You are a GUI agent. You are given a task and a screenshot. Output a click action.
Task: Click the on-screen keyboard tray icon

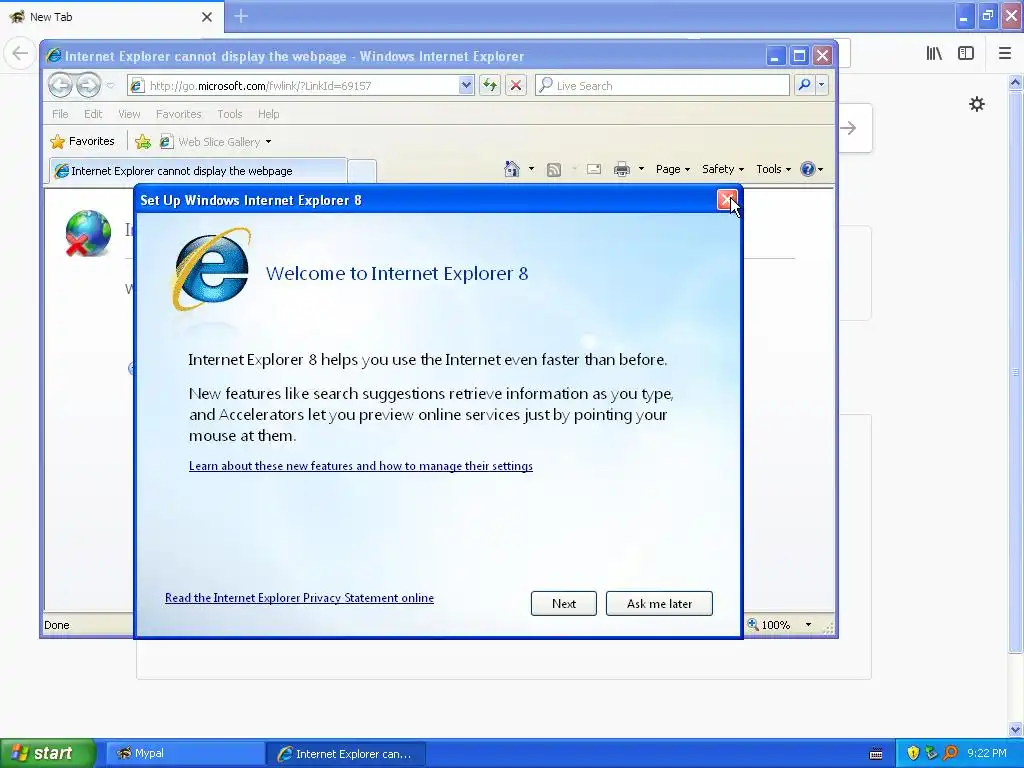tap(876, 754)
